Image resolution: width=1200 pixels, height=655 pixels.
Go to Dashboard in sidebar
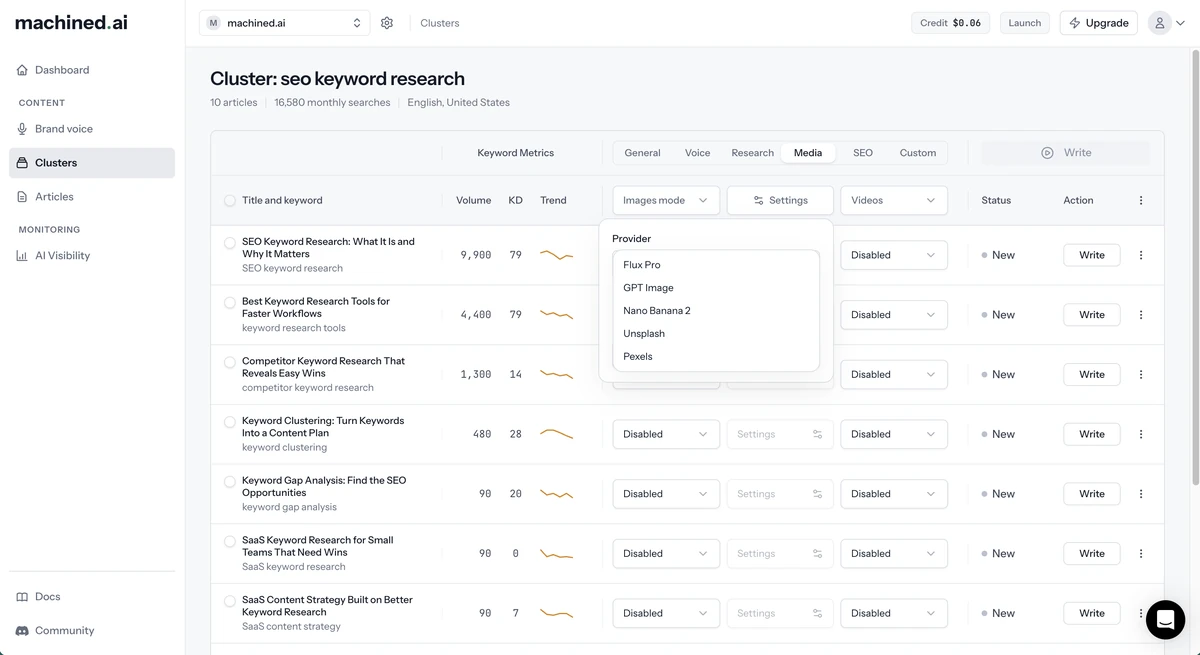[x=92, y=70]
